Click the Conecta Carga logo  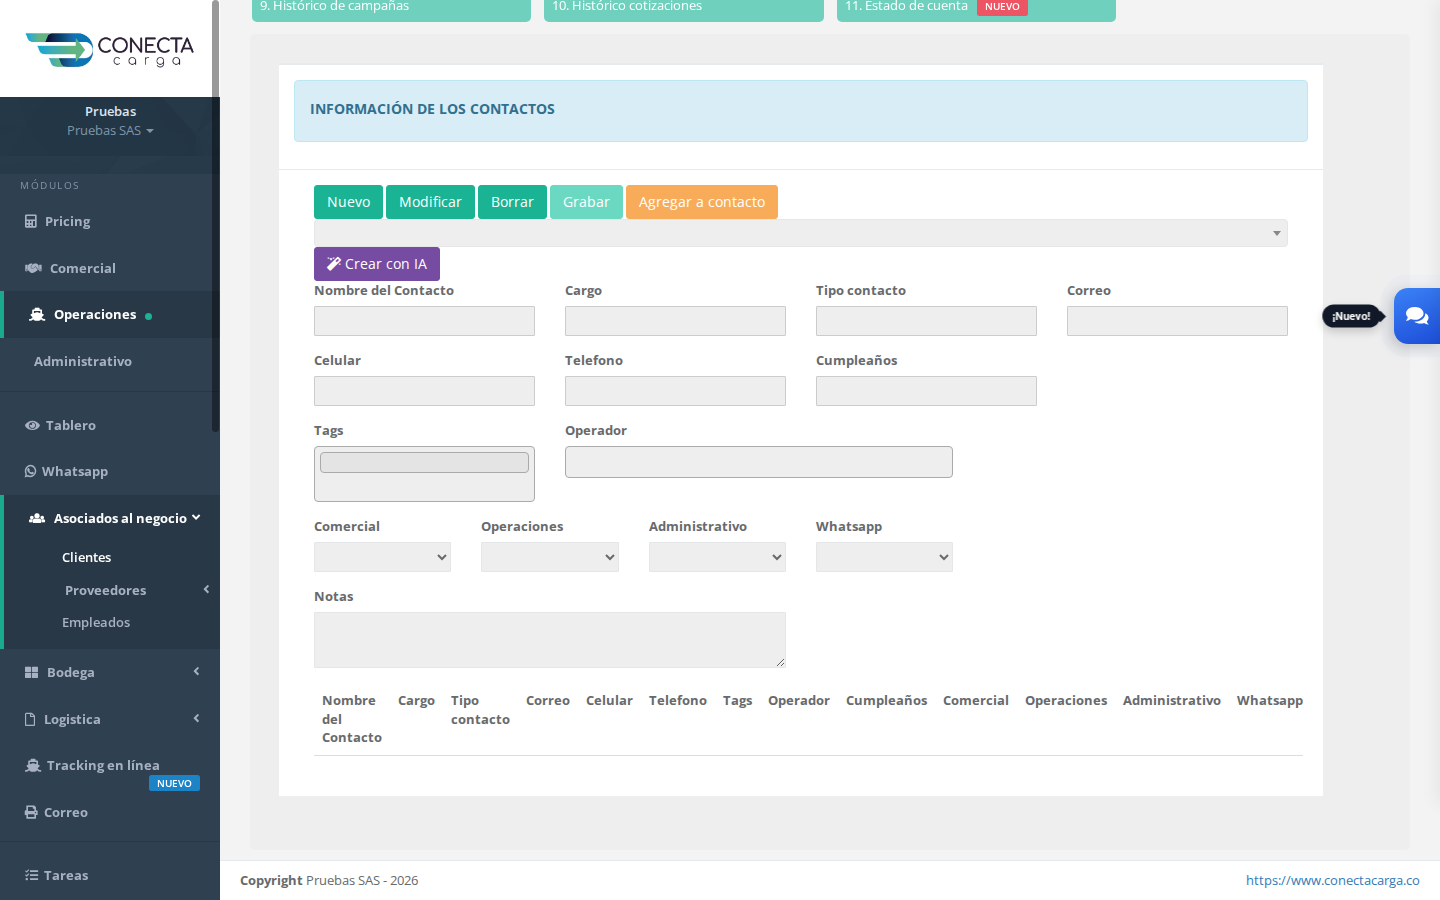(110, 49)
